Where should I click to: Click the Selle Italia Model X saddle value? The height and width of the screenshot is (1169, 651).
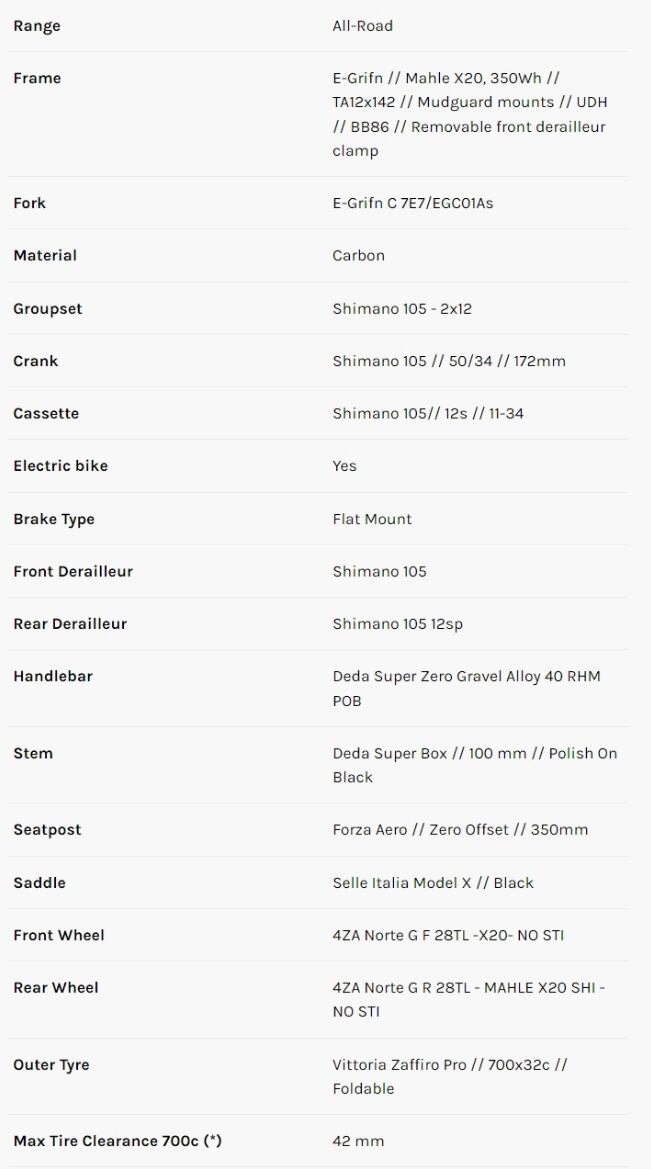pyautogui.click(x=433, y=883)
